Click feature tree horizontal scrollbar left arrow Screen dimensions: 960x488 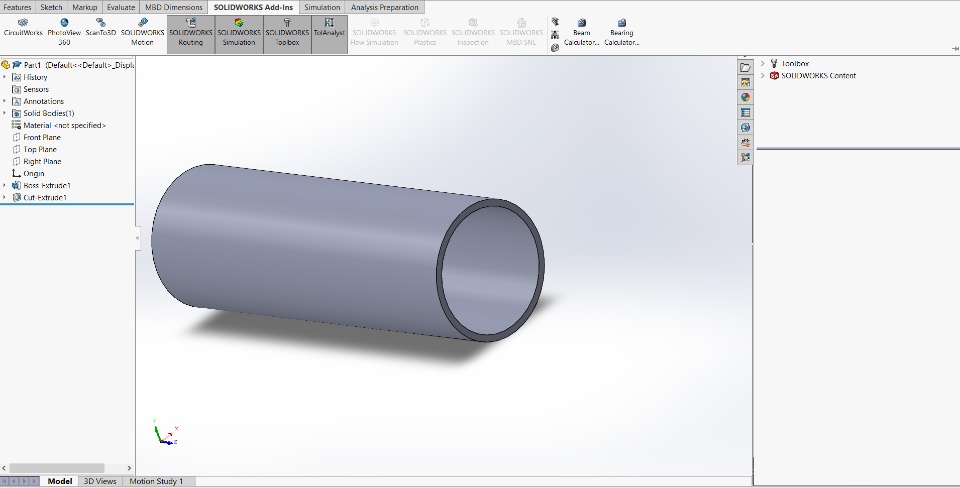(4, 468)
